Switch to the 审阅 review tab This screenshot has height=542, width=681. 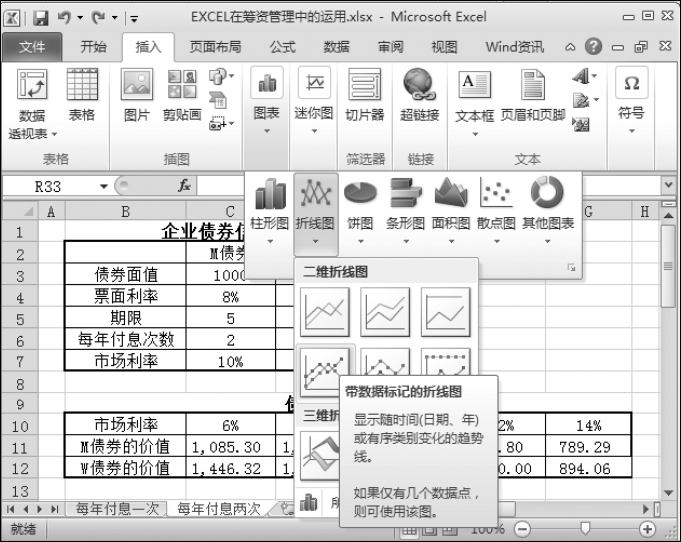click(x=390, y=46)
